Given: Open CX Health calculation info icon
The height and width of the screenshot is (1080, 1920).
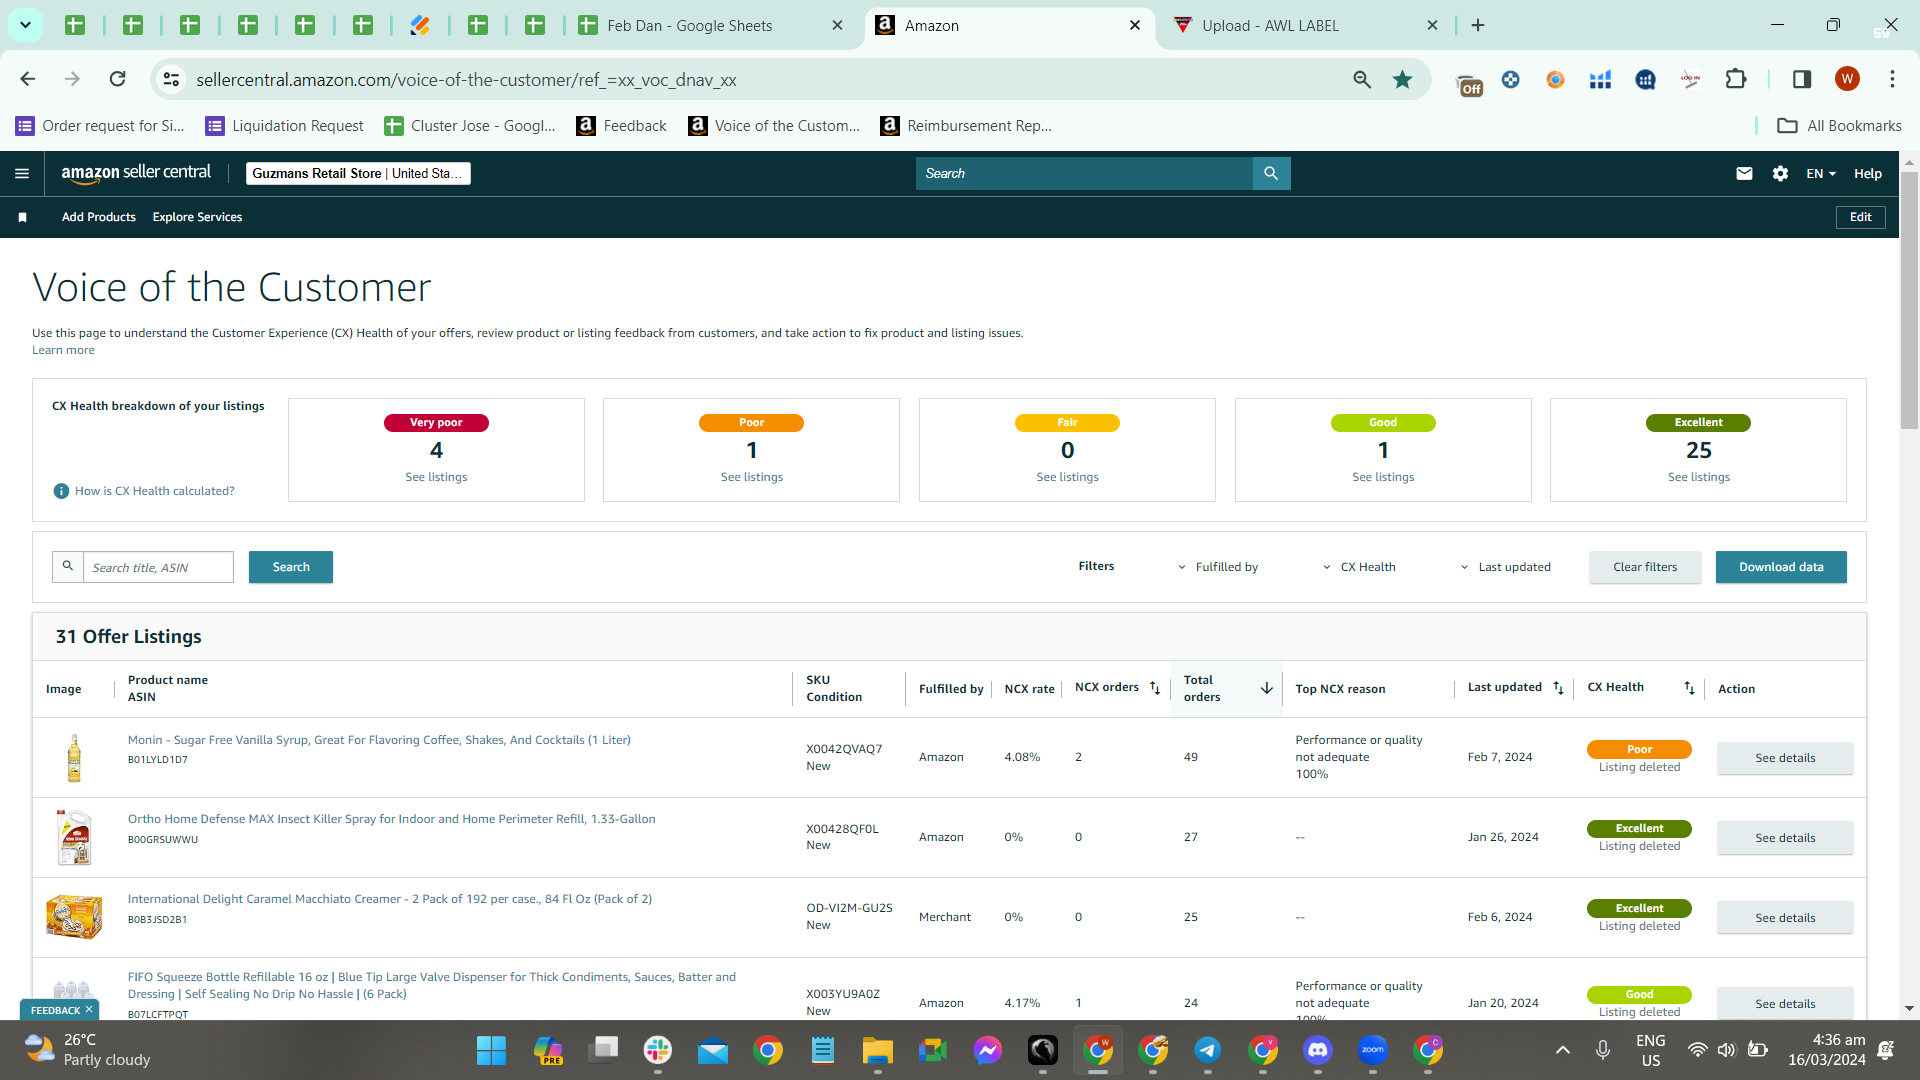Looking at the screenshot, I should (x=61, y=491).
